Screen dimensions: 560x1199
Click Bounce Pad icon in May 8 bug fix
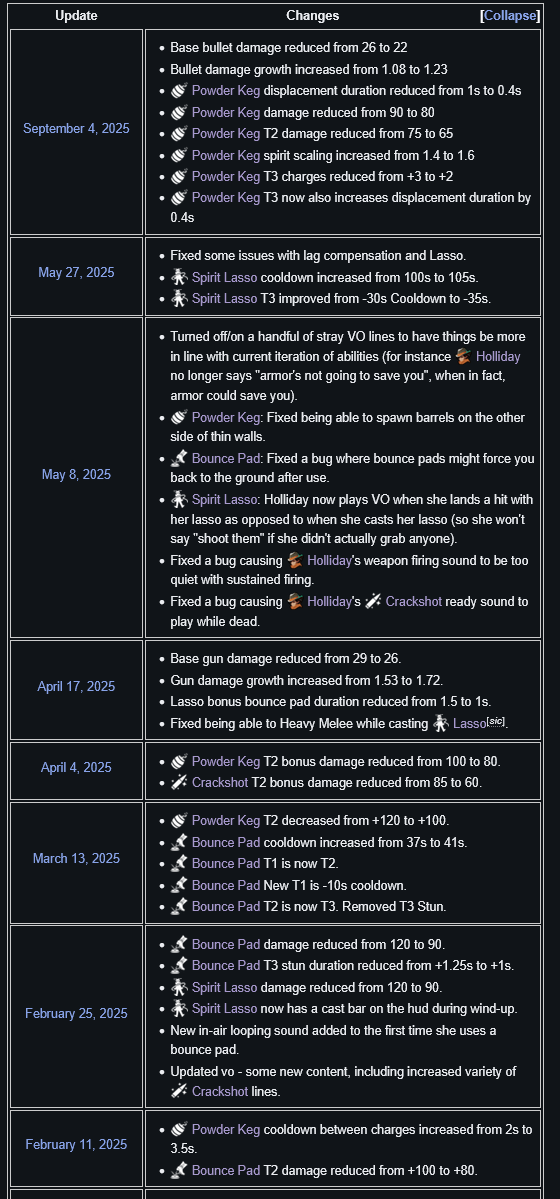point(178,459)
